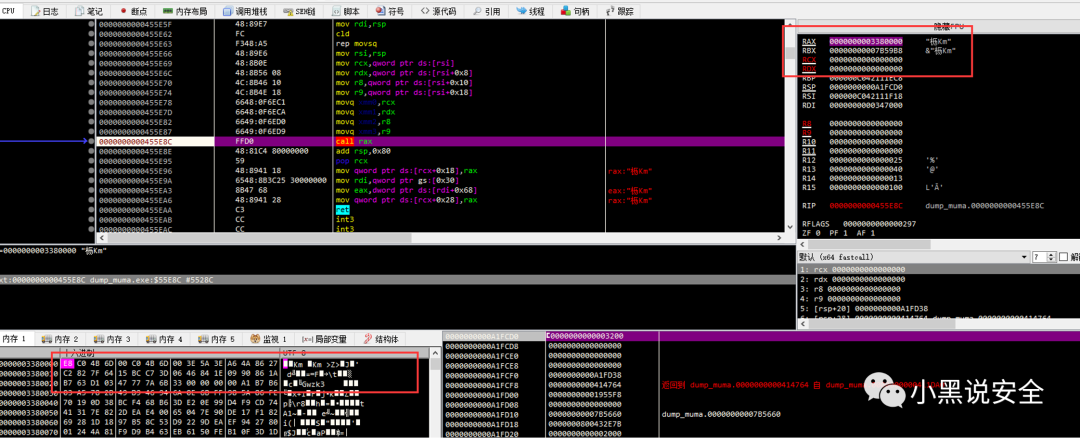Viewport: 1080px width, 440px height.
Task: Switch to the CPU tab
Action: pyautogui.click(x=12, y=11)
